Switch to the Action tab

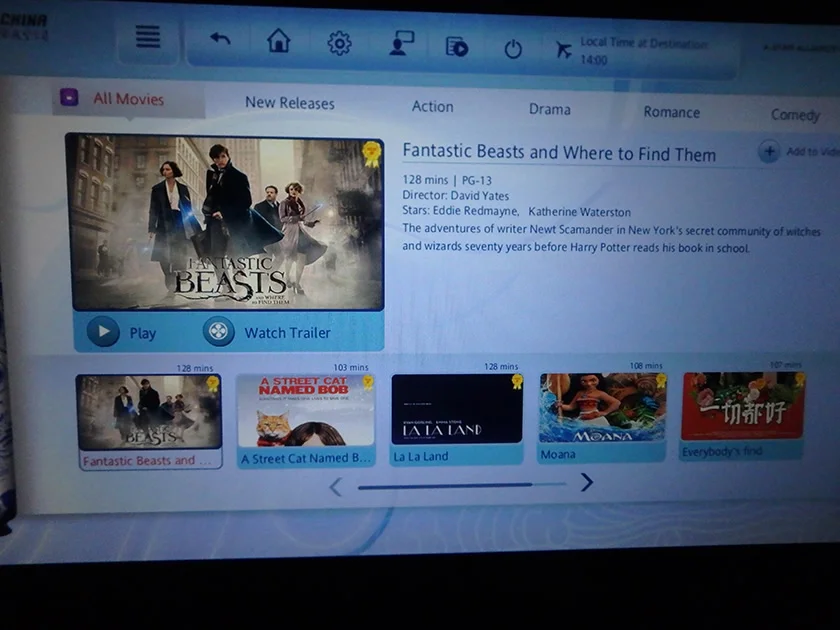click(432, 107)
